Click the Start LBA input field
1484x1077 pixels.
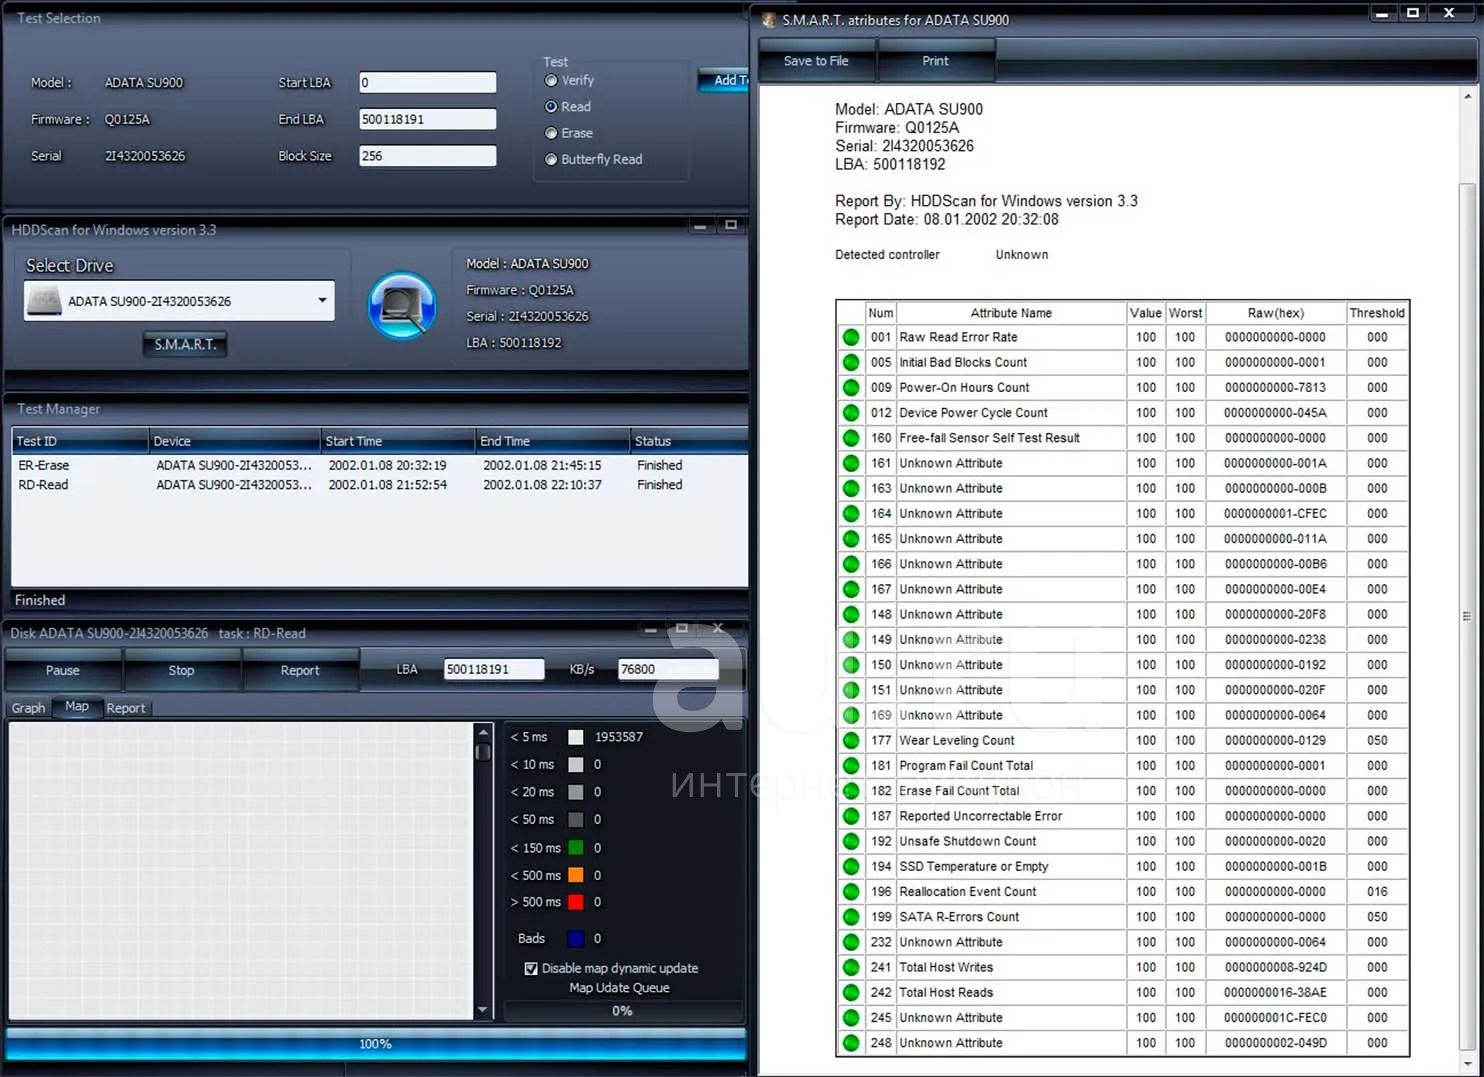(x=428, y=82)
